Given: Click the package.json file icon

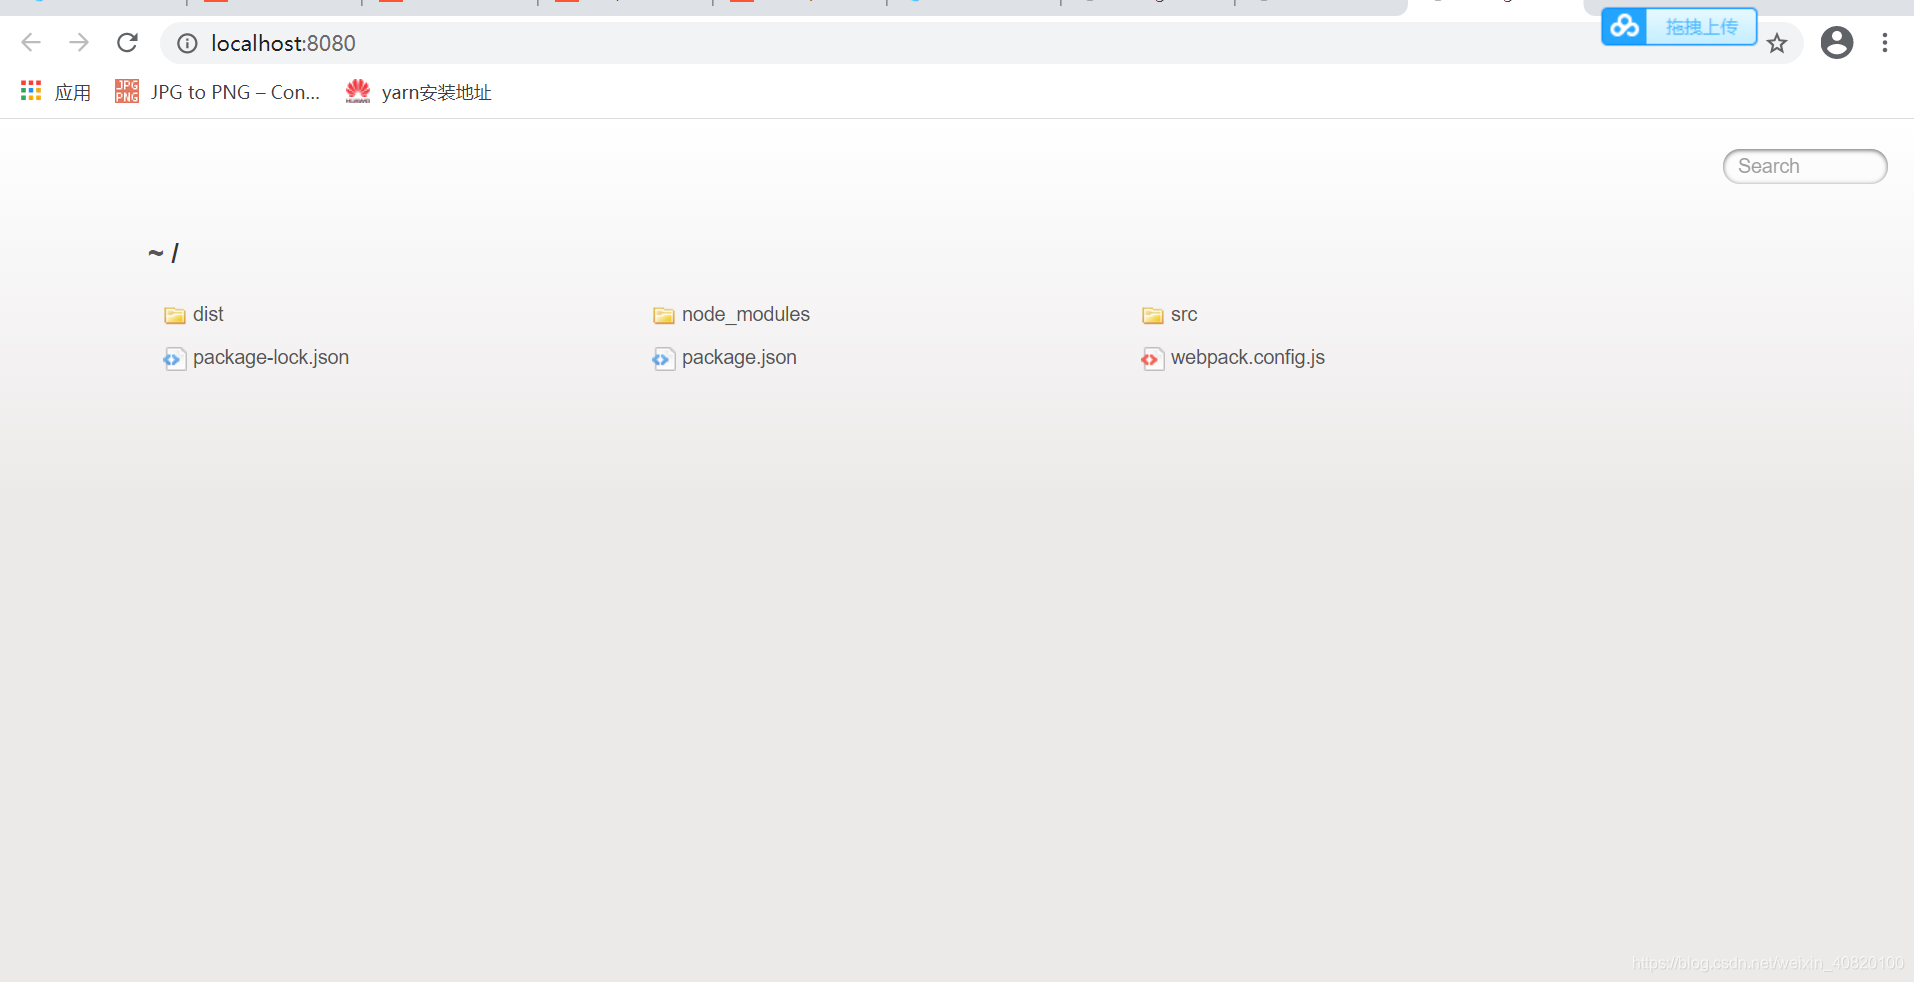Looking at the screenshot, I should (x=663, y=358).
